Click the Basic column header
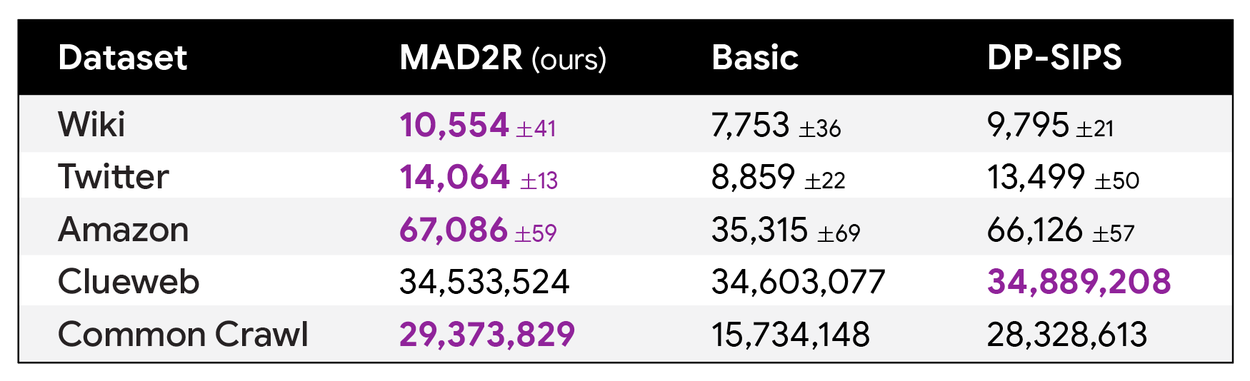 pyautogui.click(x=755, y=58)
